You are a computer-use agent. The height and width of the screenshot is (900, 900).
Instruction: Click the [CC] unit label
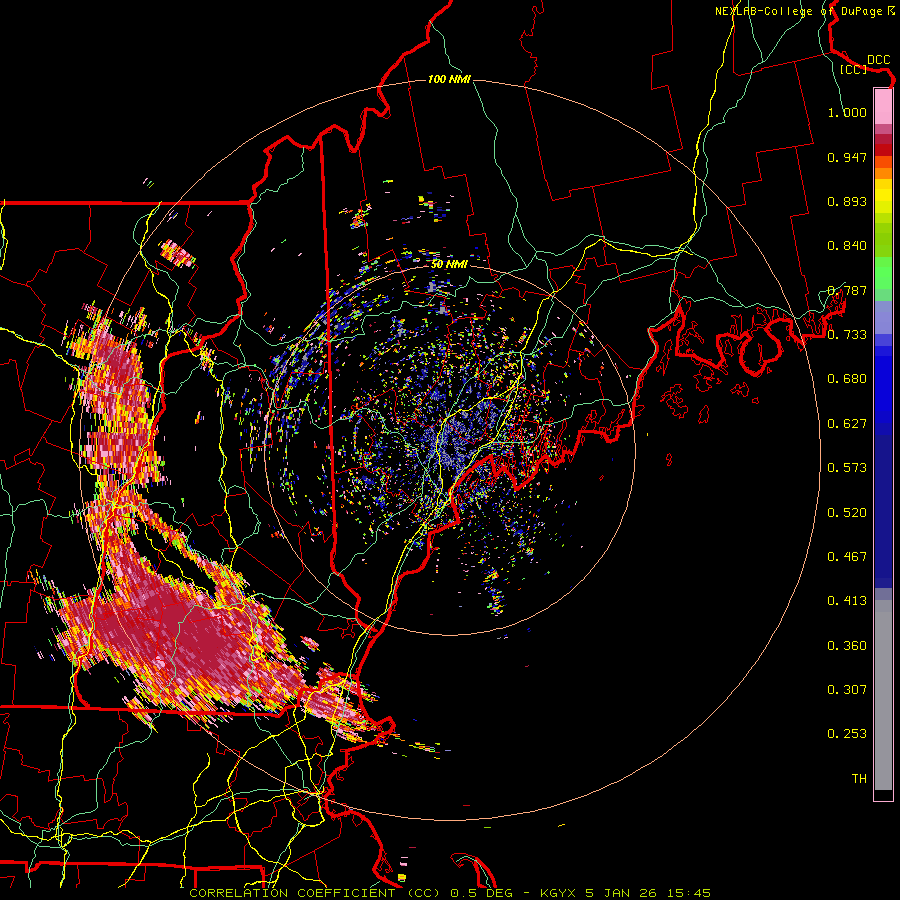tap(854, 69)
